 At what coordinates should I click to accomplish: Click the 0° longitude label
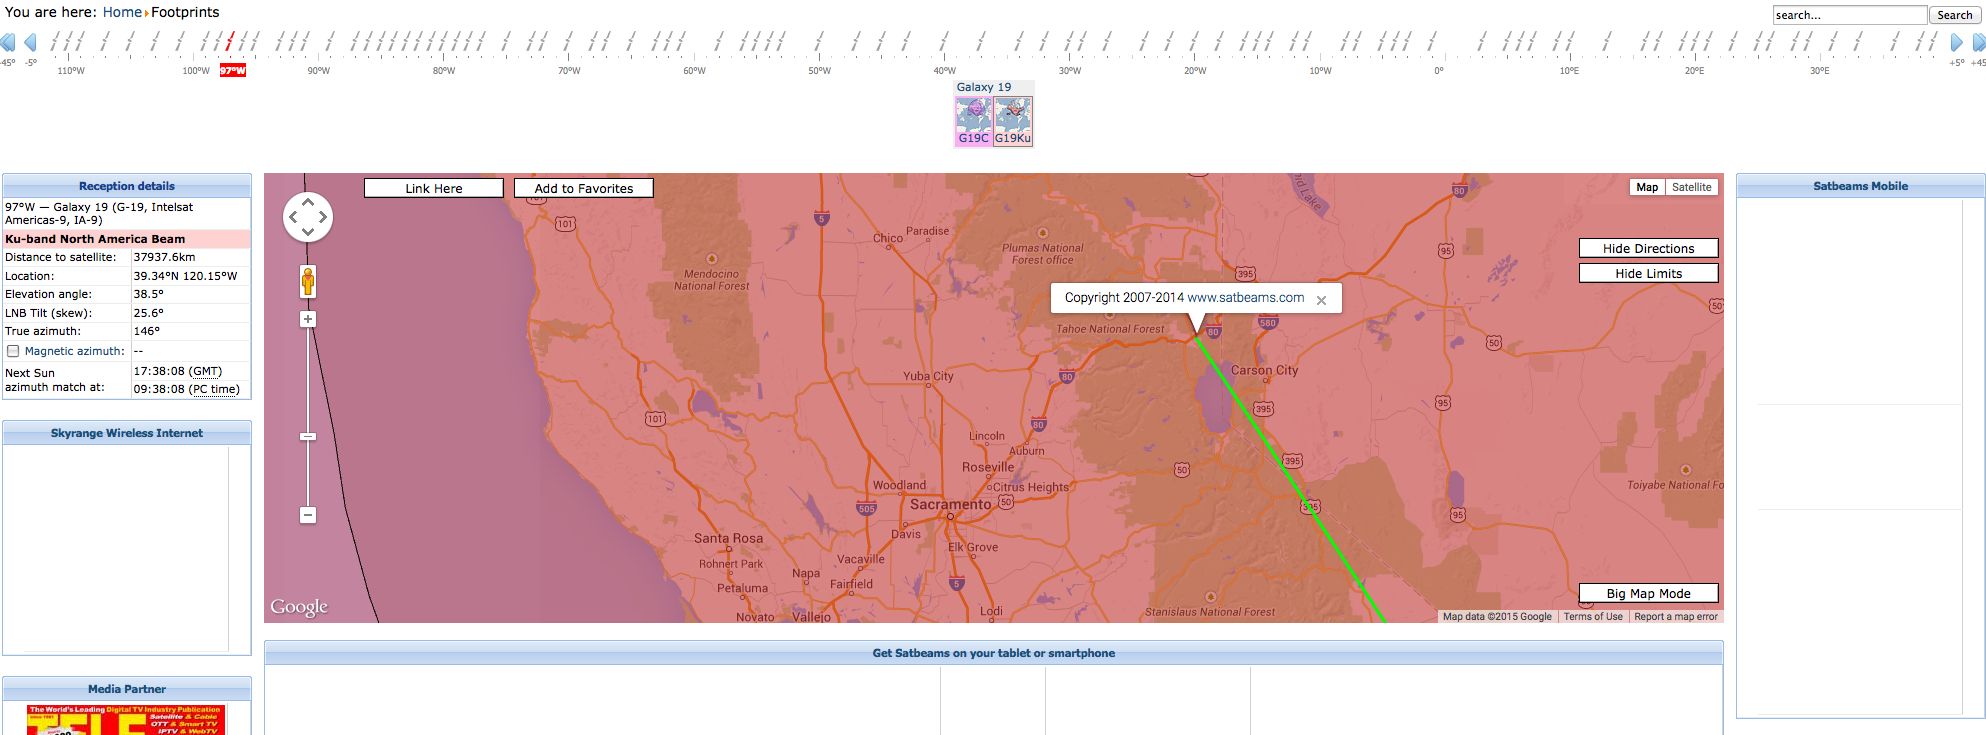click(x=1438, y=71)
